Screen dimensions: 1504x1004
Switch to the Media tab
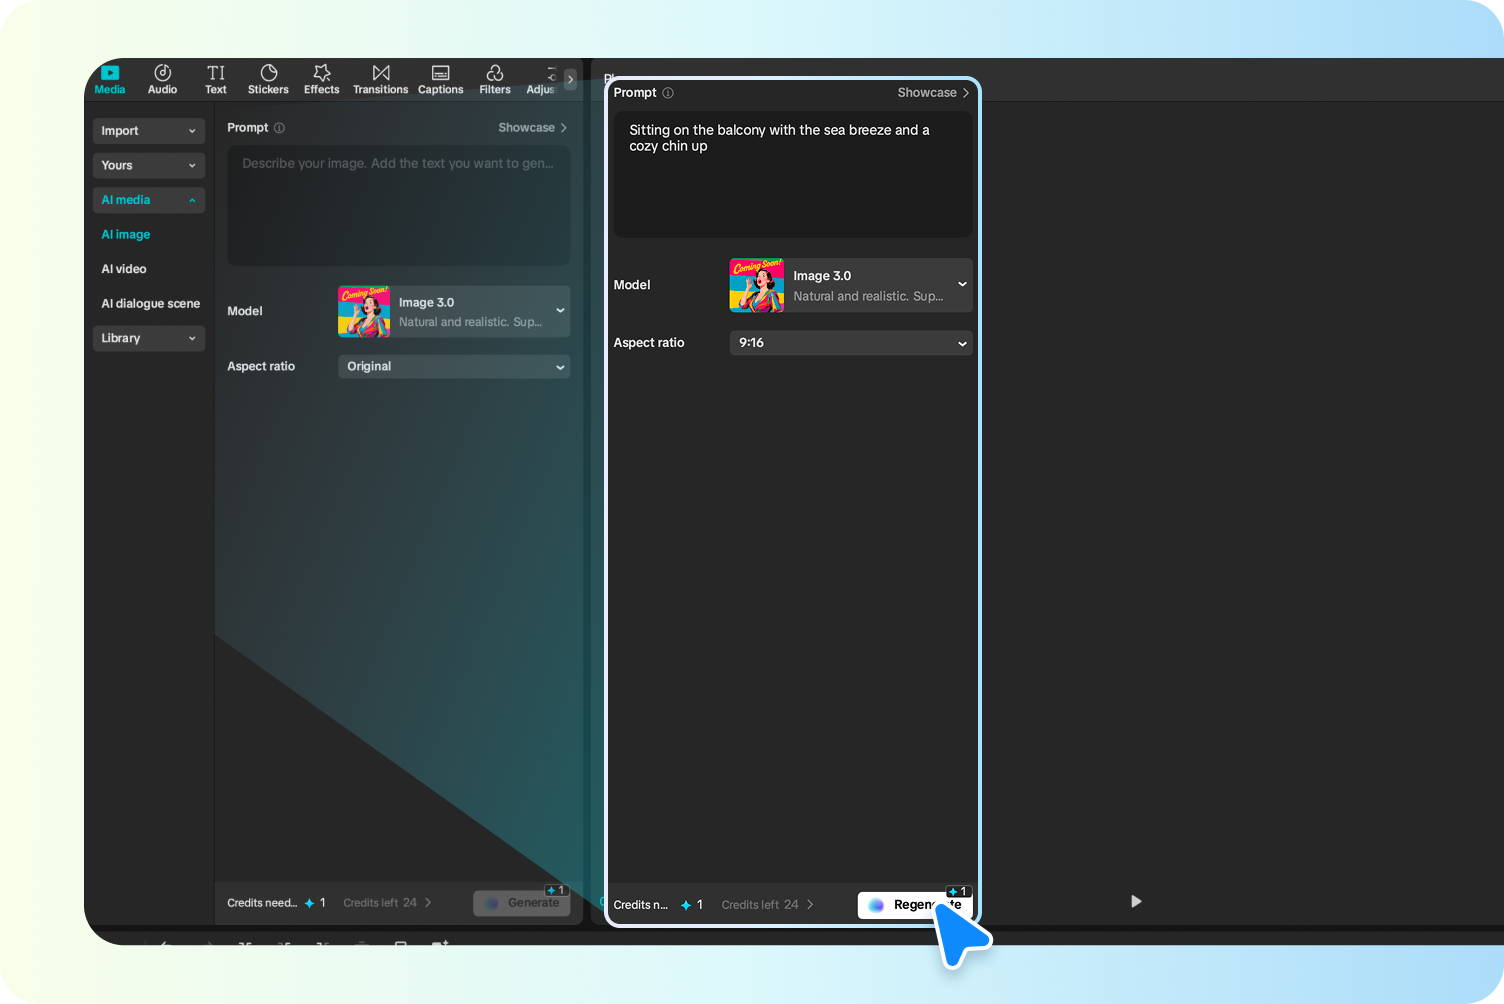tap(109, 79)
